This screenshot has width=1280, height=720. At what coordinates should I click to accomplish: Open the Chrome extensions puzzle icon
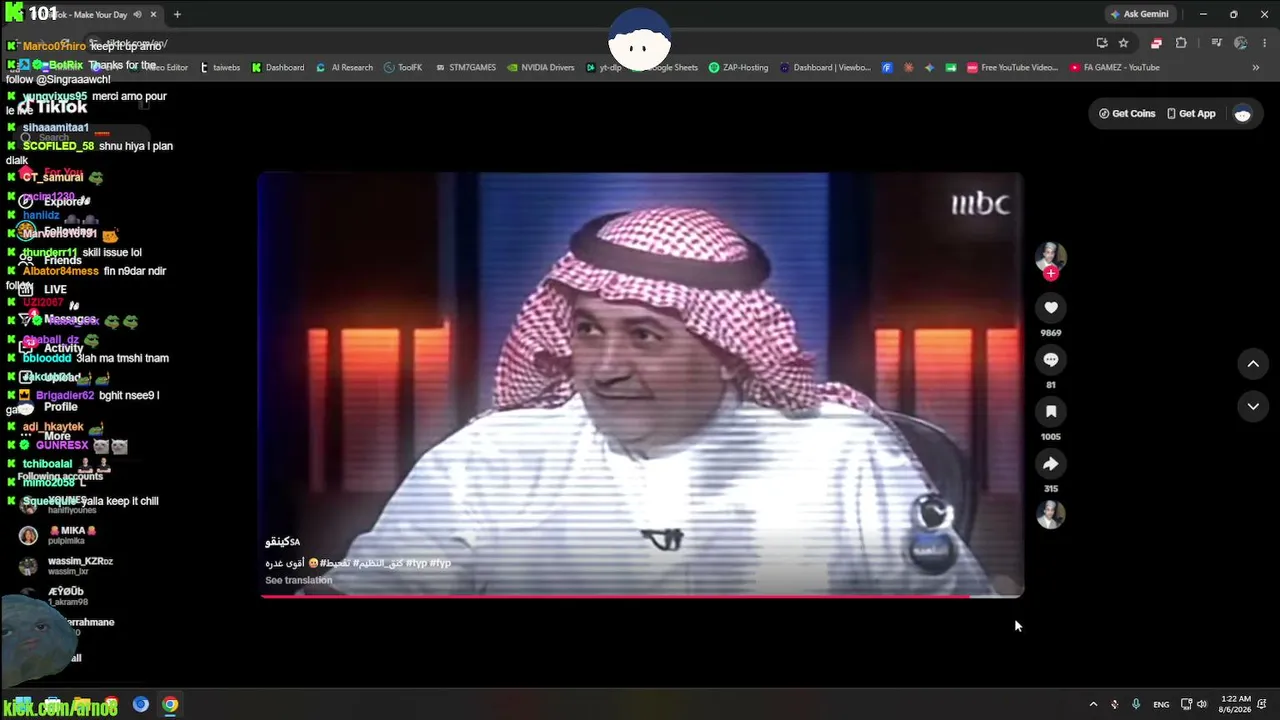click(x=1181, y=43)
